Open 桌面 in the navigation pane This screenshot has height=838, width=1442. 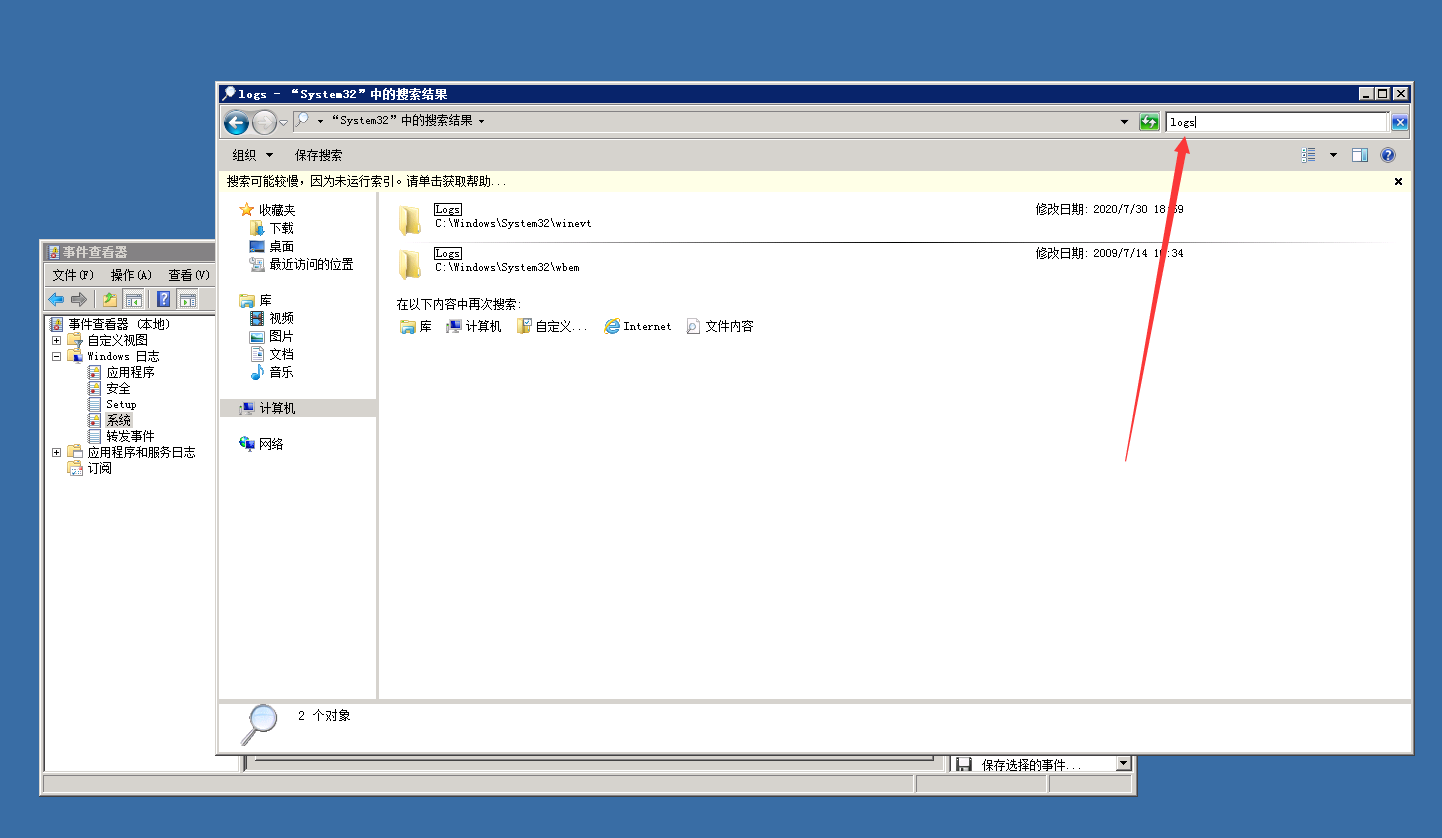point(272,246)
